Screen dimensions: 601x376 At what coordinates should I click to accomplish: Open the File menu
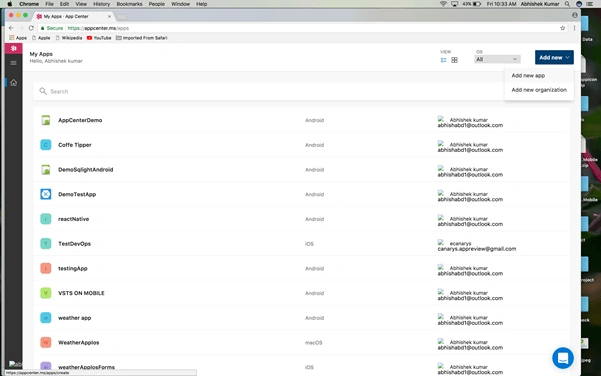49,4
